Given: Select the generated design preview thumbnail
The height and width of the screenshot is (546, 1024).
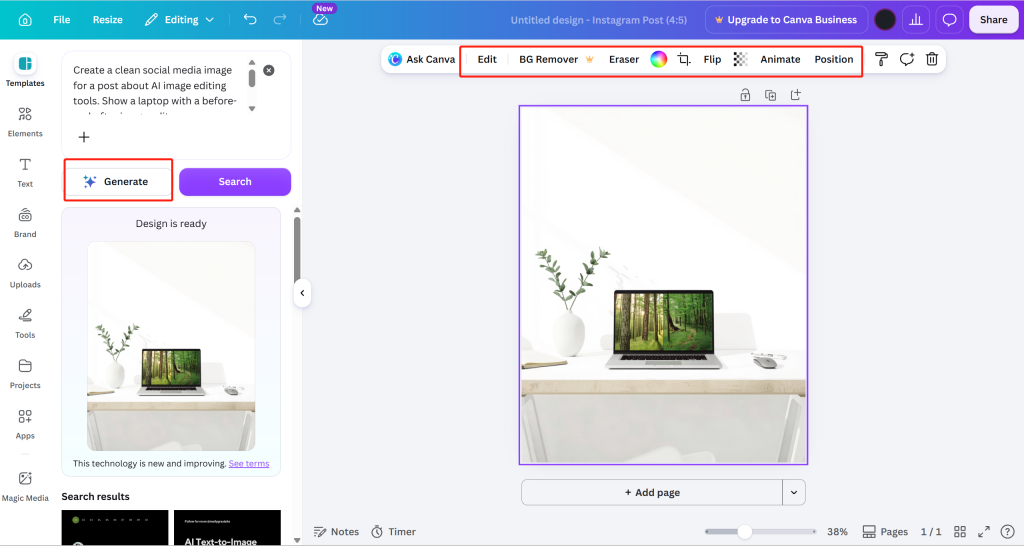Looking at the screenshot, I should [x=171, y=345].
